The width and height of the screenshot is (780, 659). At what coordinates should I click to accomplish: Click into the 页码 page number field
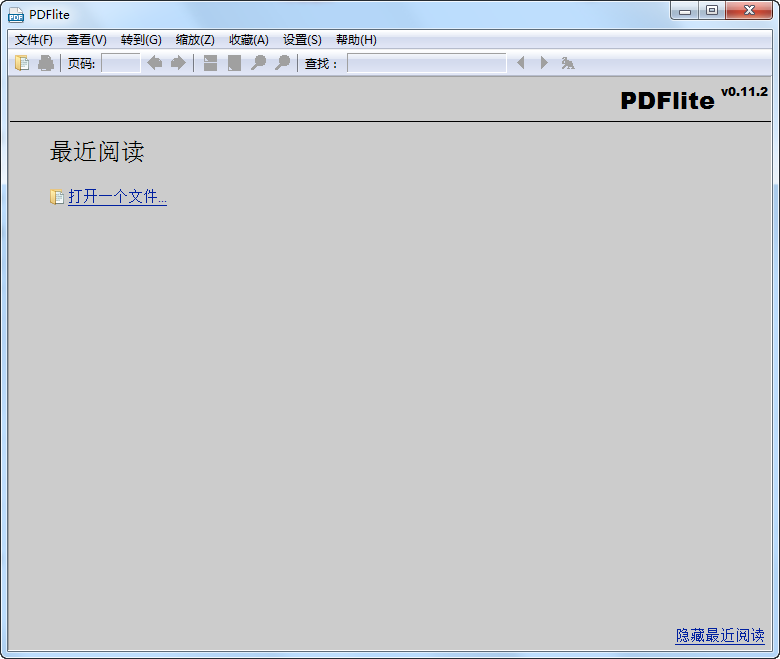point(121,63)
